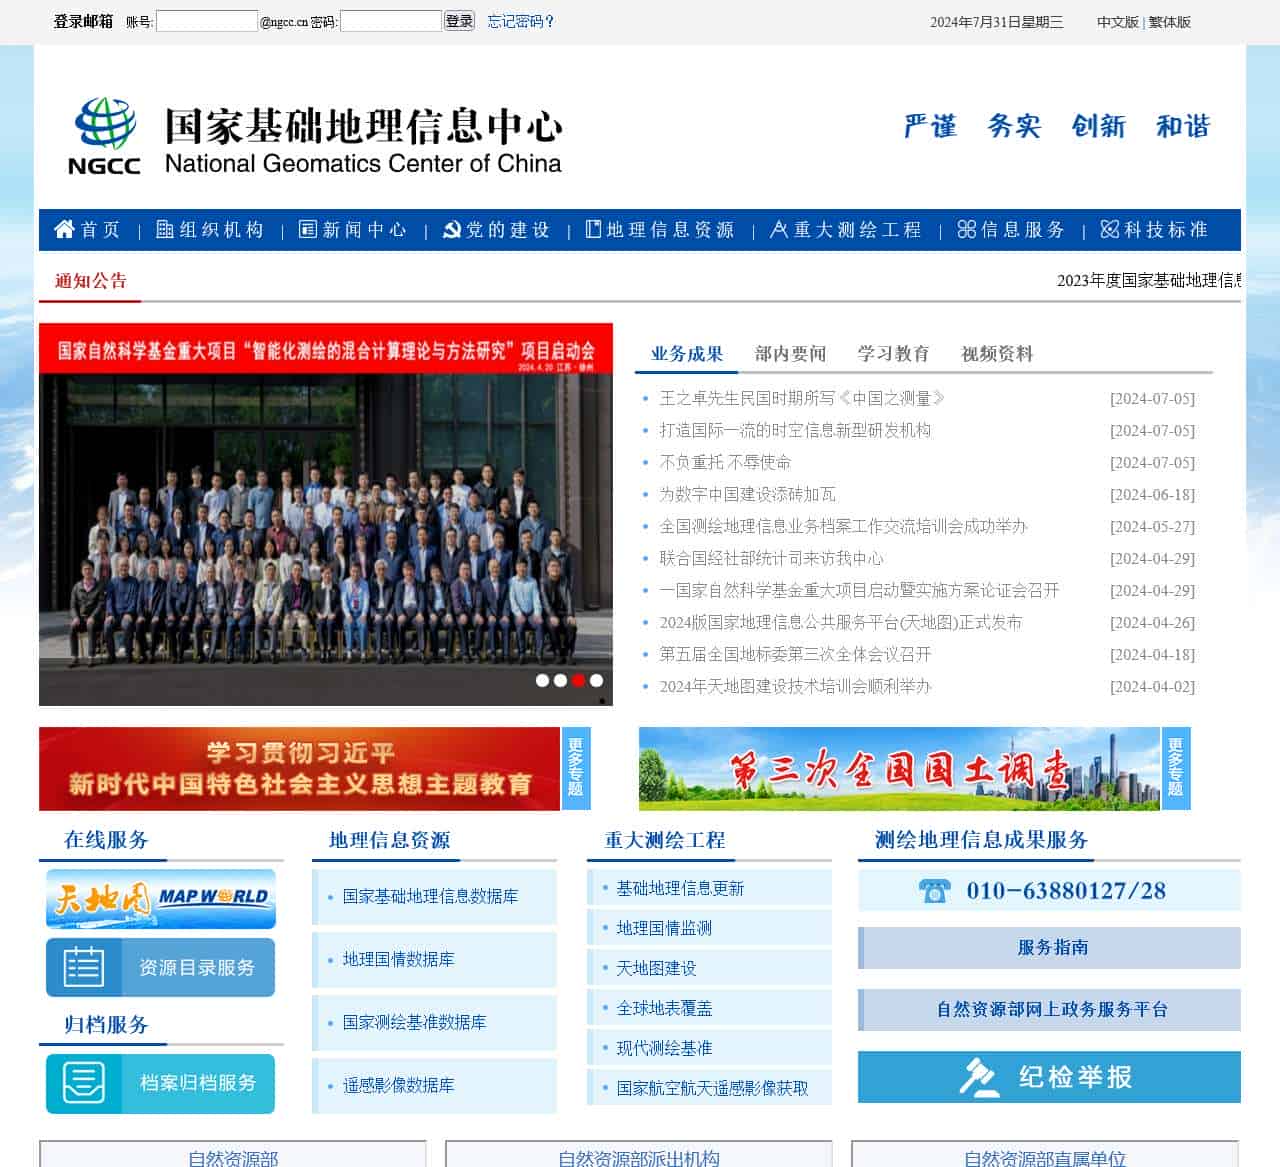Click the building icon beside 组织机构
Image resolution: width=1280 pixels, height=1167 pixels.
[165, 229]
